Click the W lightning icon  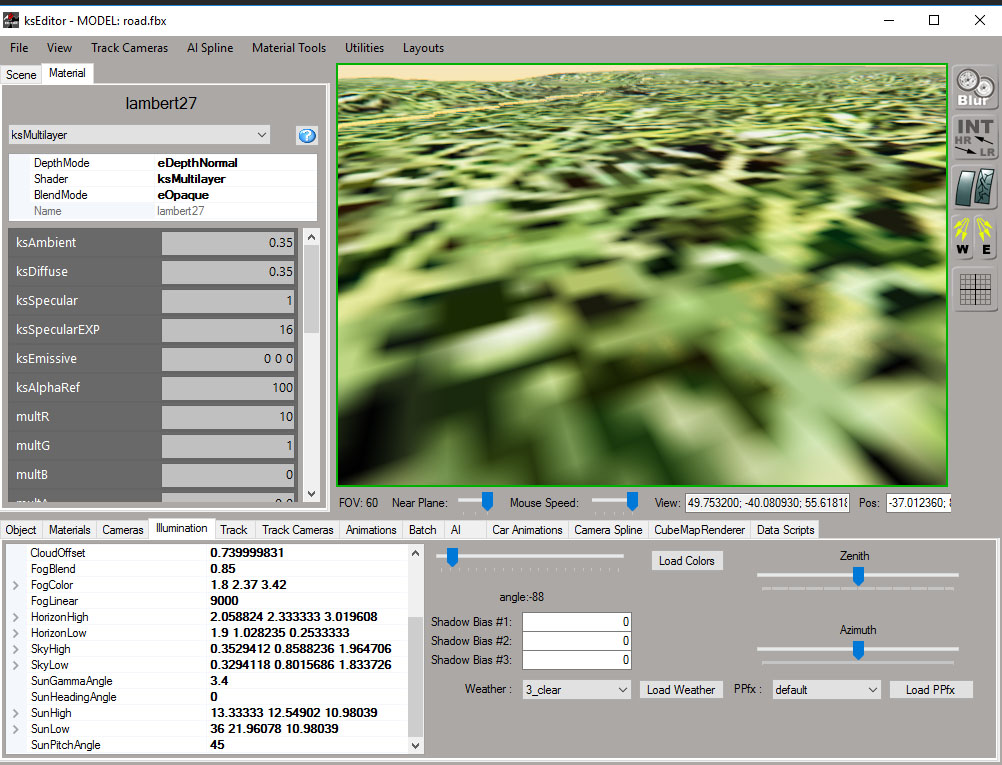point(962,236)
